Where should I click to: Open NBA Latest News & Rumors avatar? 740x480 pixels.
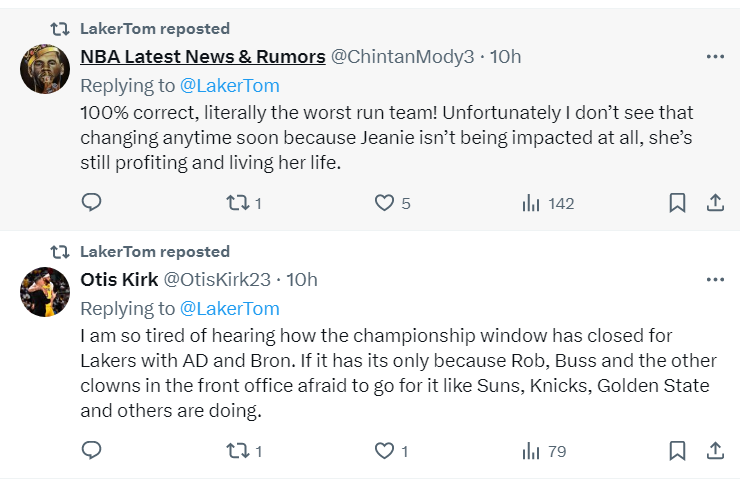pyautogui.click(x=45, y=68)
